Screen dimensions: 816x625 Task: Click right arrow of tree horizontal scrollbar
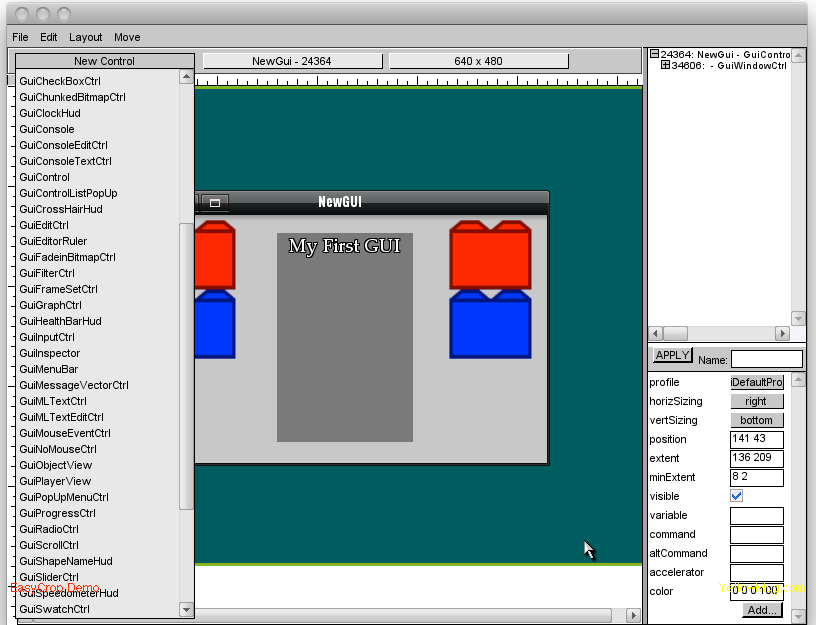[782, 333]
